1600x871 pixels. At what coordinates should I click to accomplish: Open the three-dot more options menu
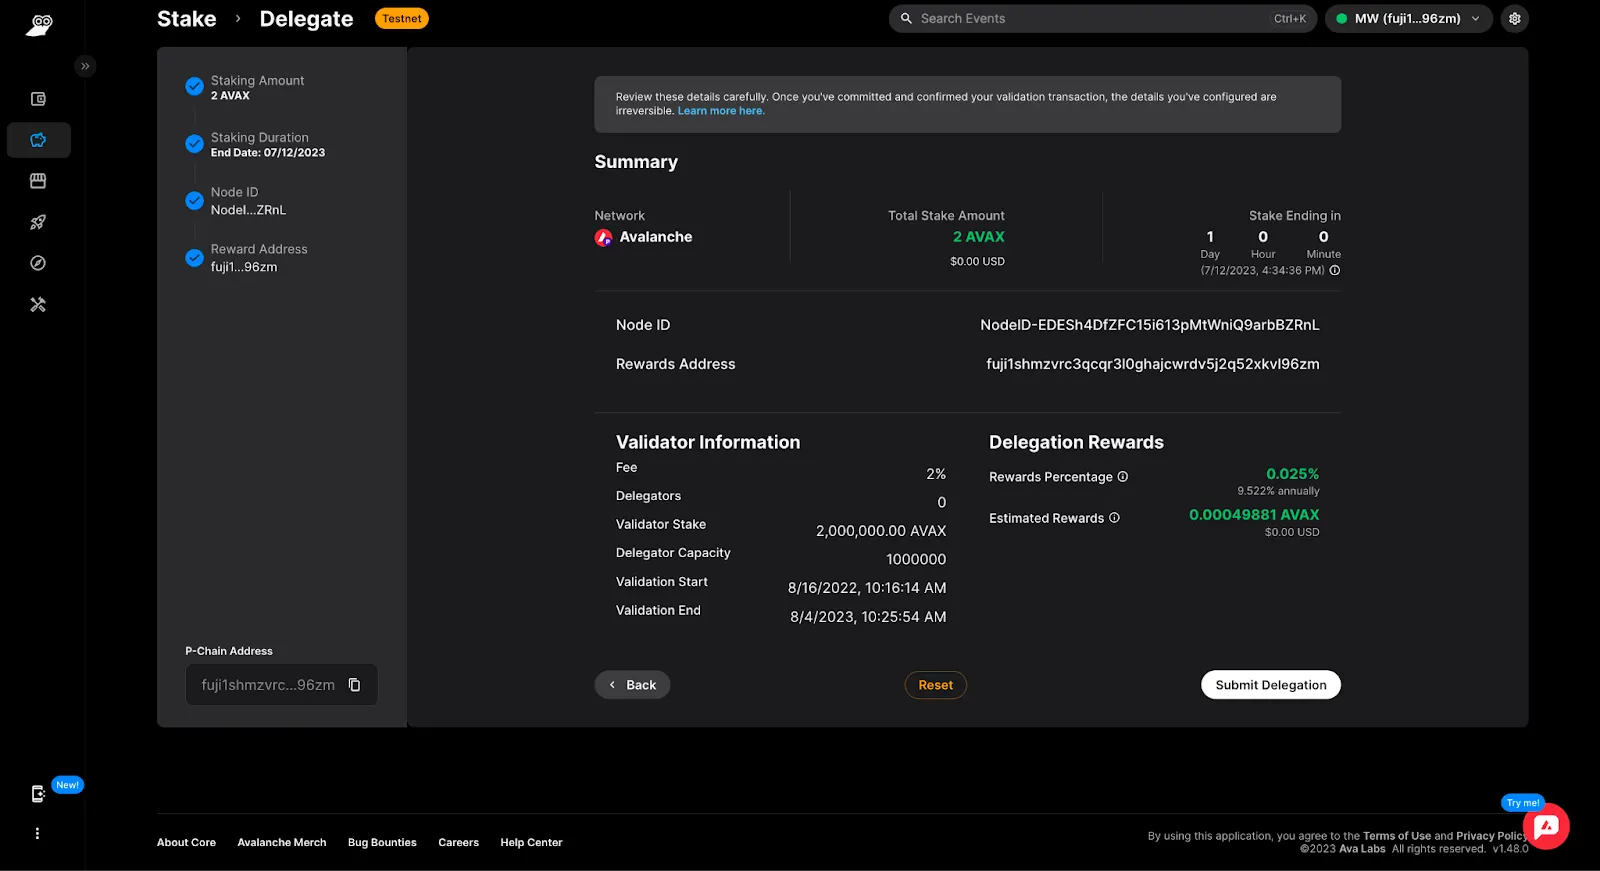click(x=37, y=834)
